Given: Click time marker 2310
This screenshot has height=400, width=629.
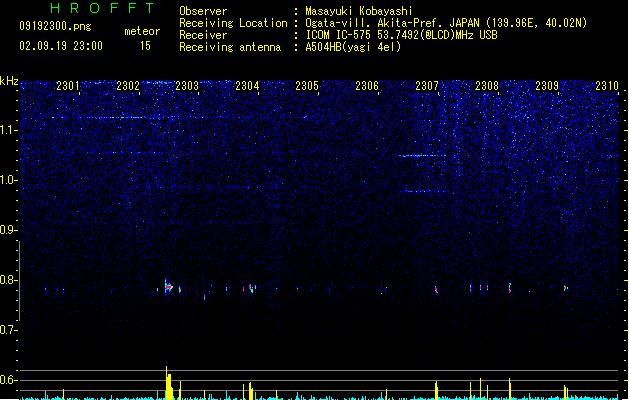Looking at the screenshot, I should 607,85.
